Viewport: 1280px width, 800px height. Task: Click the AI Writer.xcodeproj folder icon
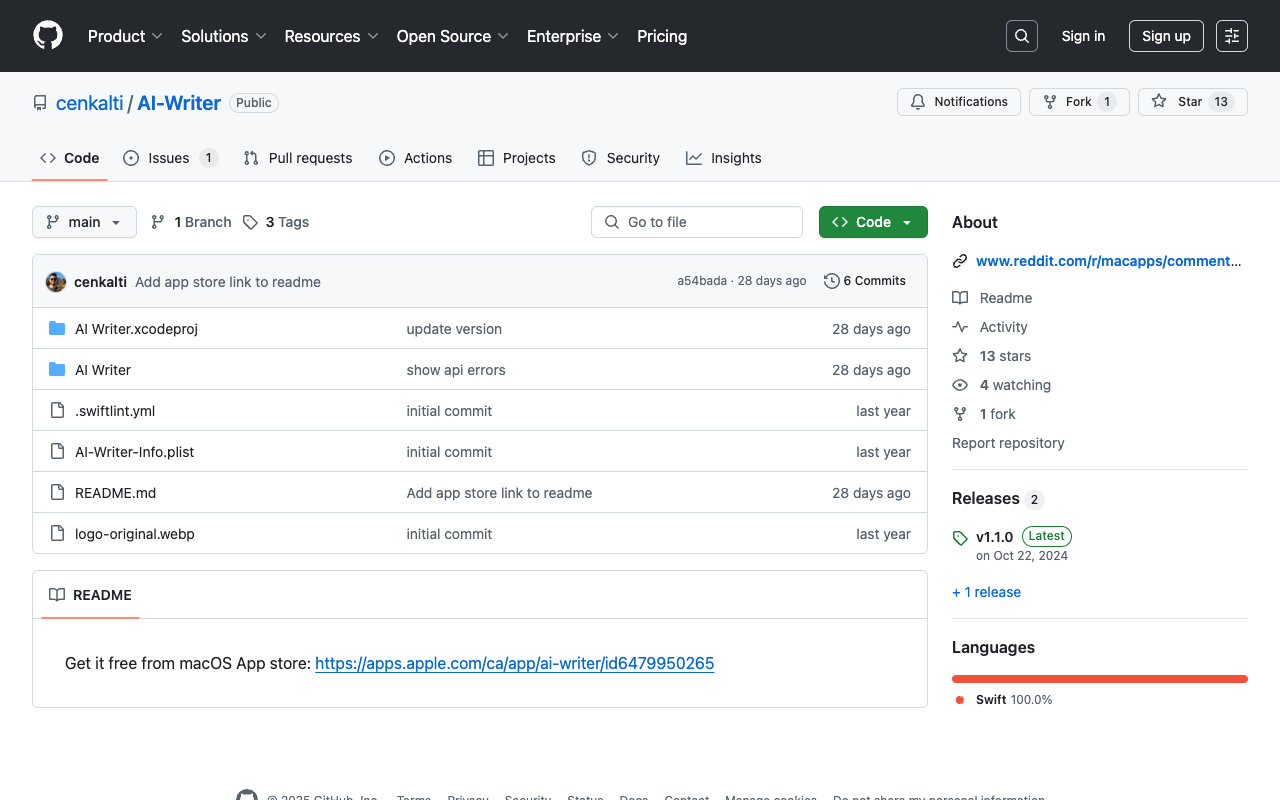click(x=57, y=328)
